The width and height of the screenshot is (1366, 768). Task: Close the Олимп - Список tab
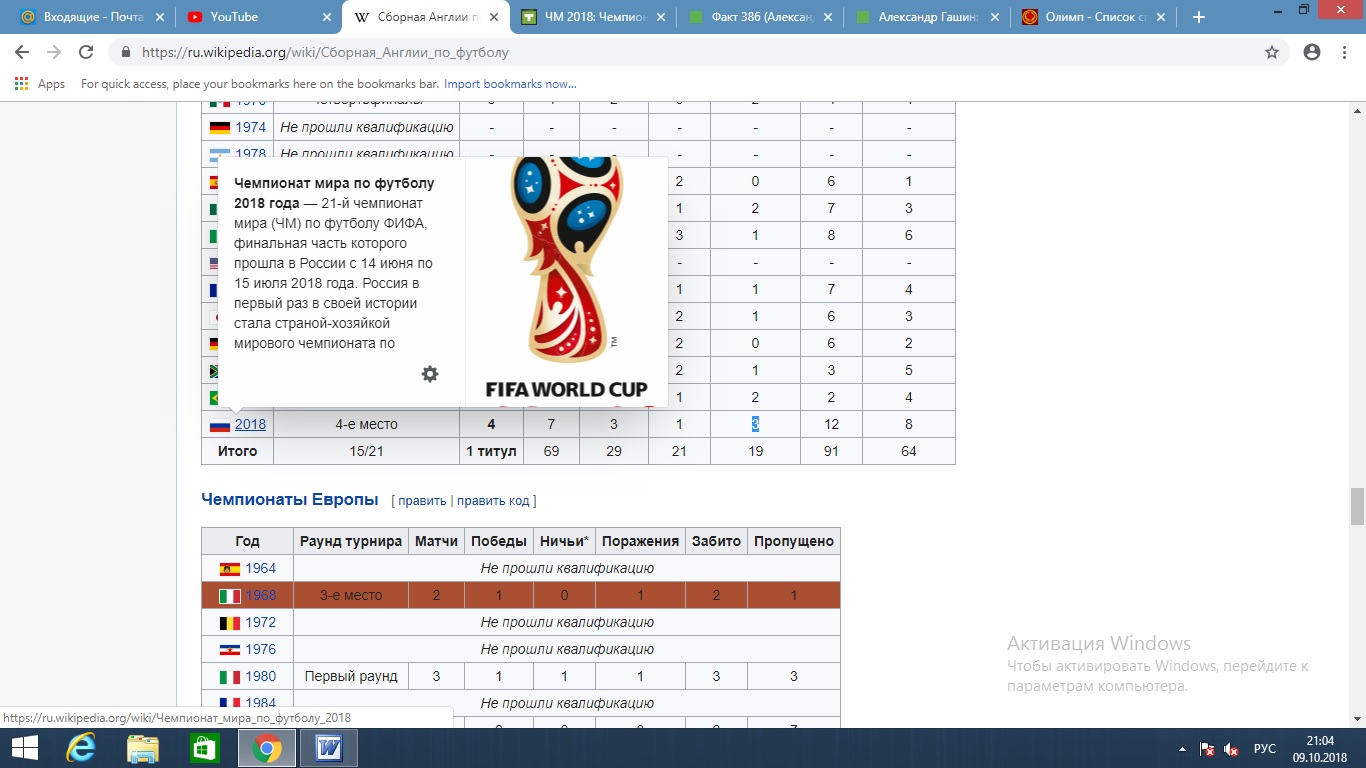coord(1162,17)
